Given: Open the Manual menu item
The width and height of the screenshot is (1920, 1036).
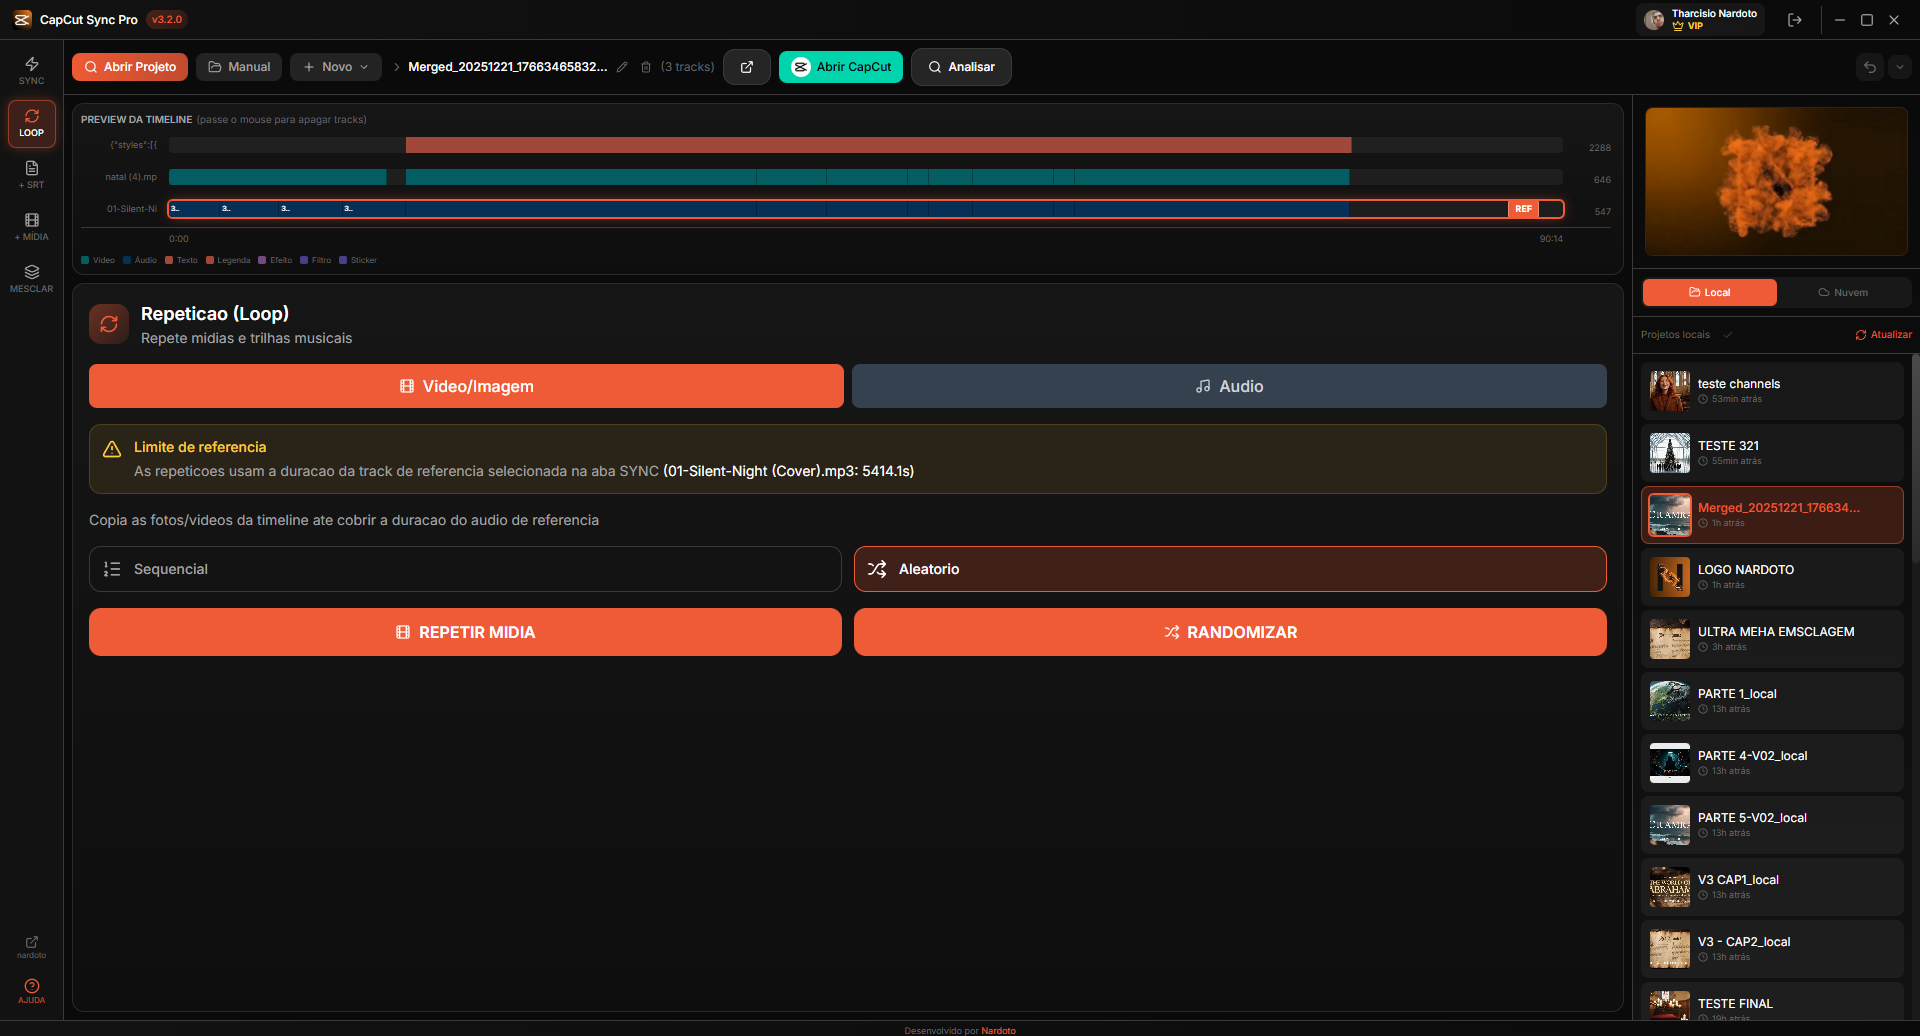Looking at the screenshot, I should (238, 67).
